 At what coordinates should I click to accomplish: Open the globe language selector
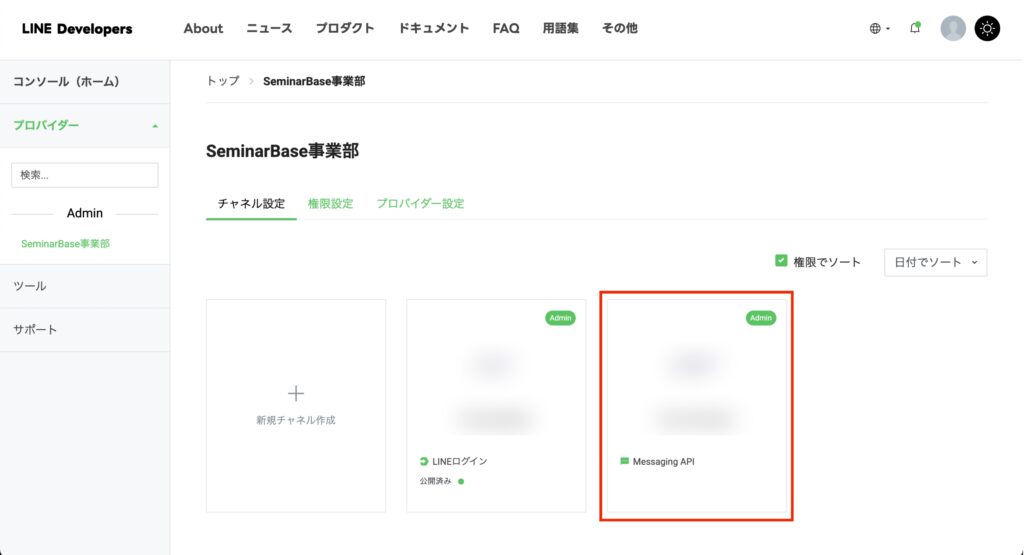(x=879, y=29)
